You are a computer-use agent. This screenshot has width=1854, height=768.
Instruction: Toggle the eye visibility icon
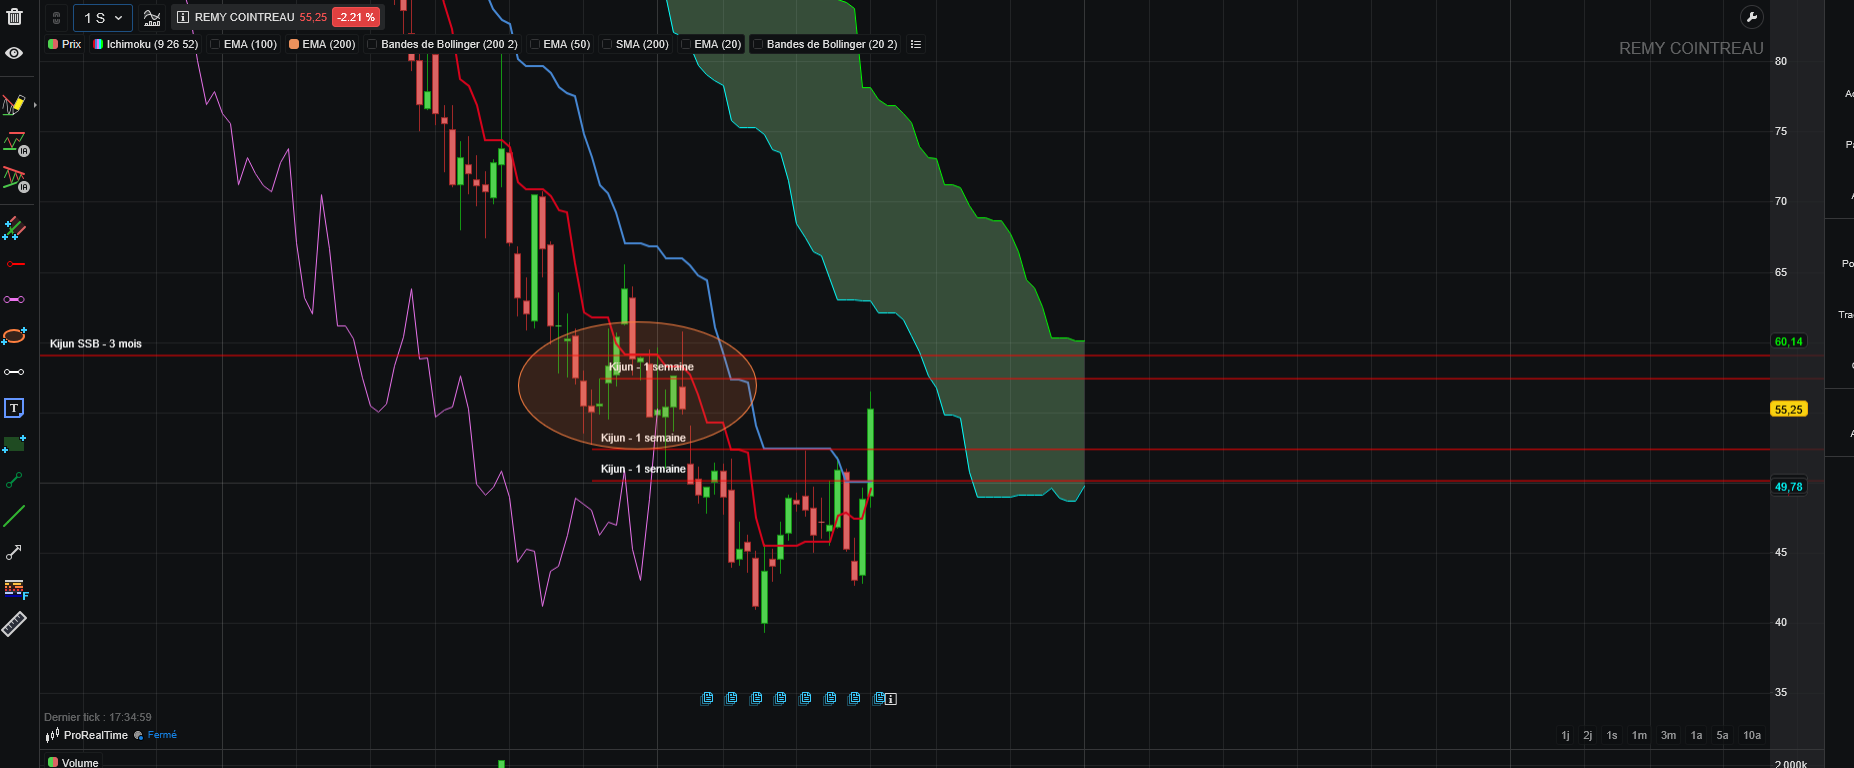(14, 53)
